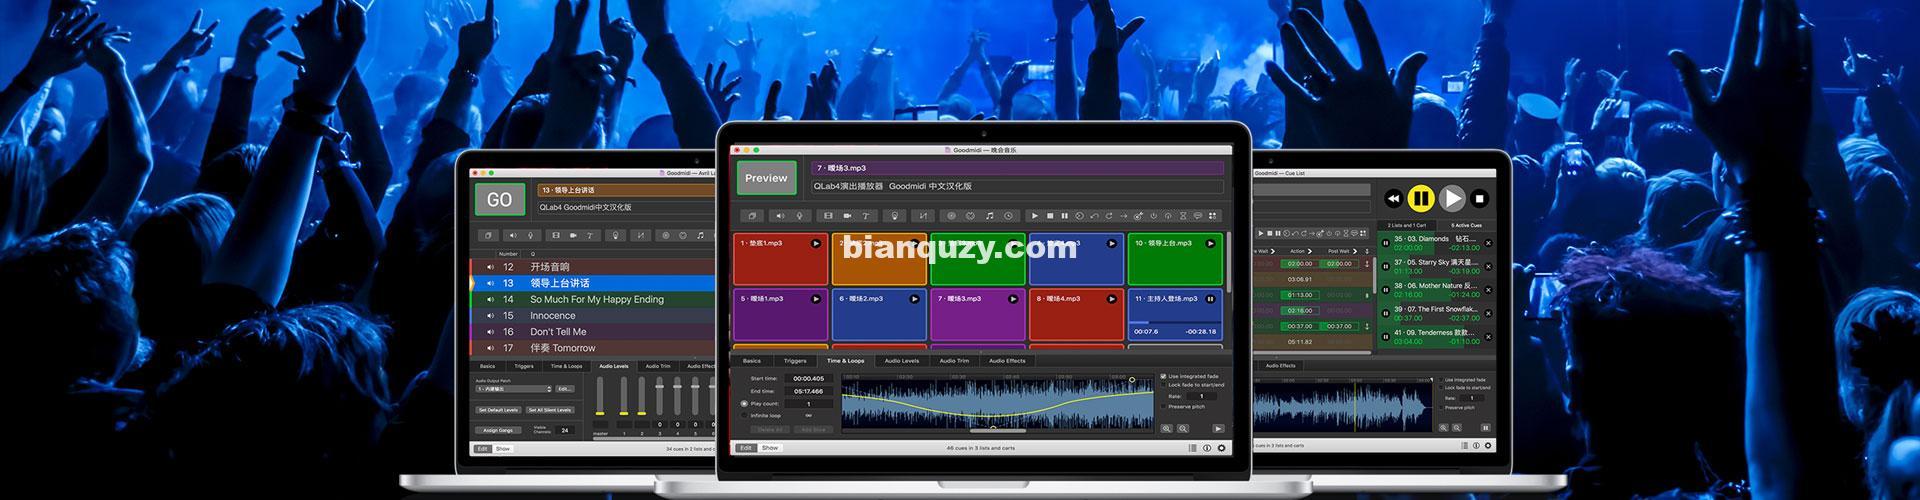Viewport: 1920px width, 500px height.
Task: Edit End time field in center window
Action: tap(808, 391)
